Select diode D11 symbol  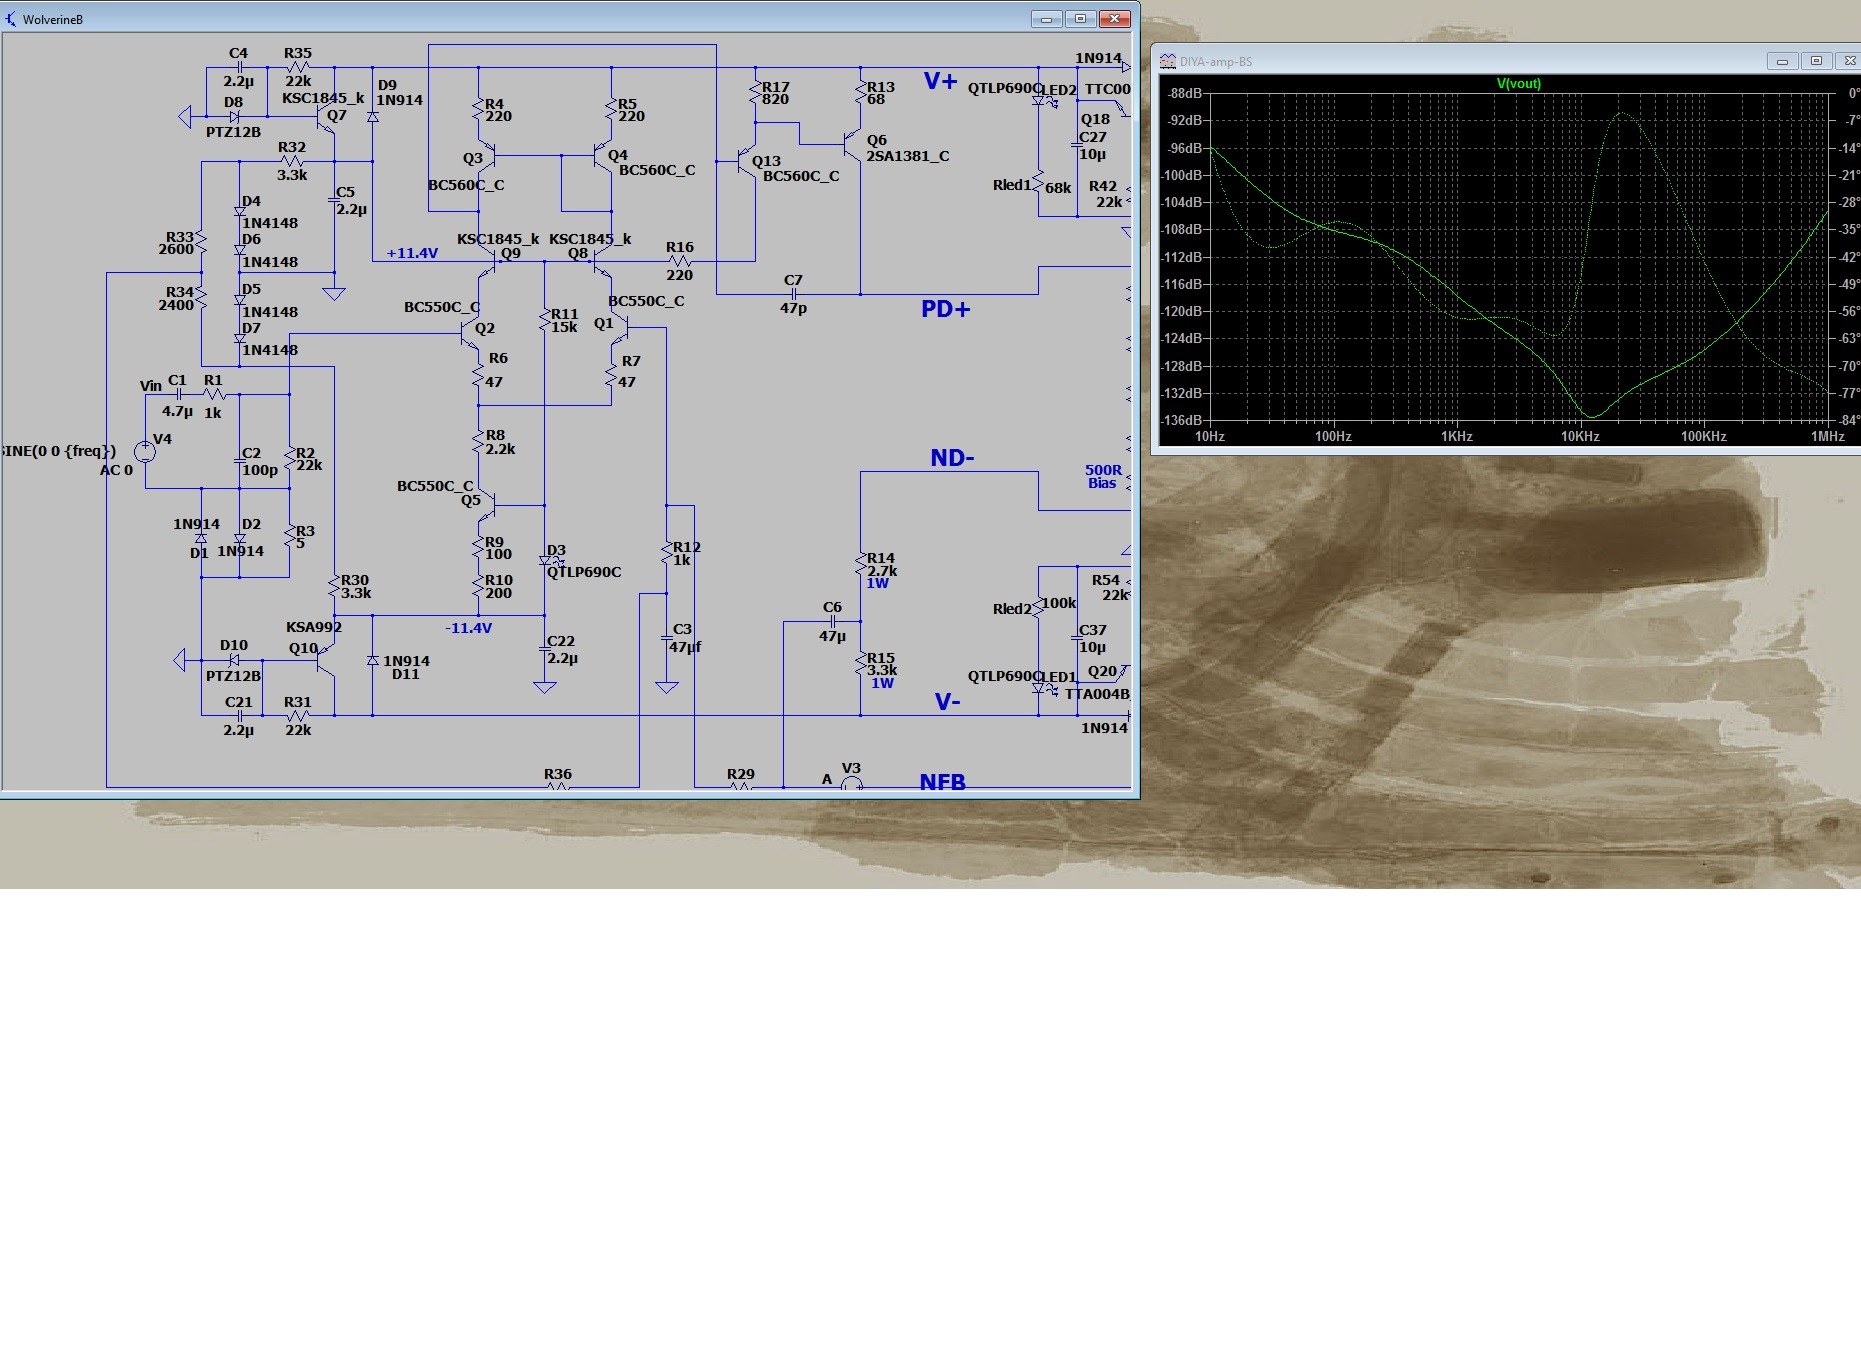[x=373, y=661]
